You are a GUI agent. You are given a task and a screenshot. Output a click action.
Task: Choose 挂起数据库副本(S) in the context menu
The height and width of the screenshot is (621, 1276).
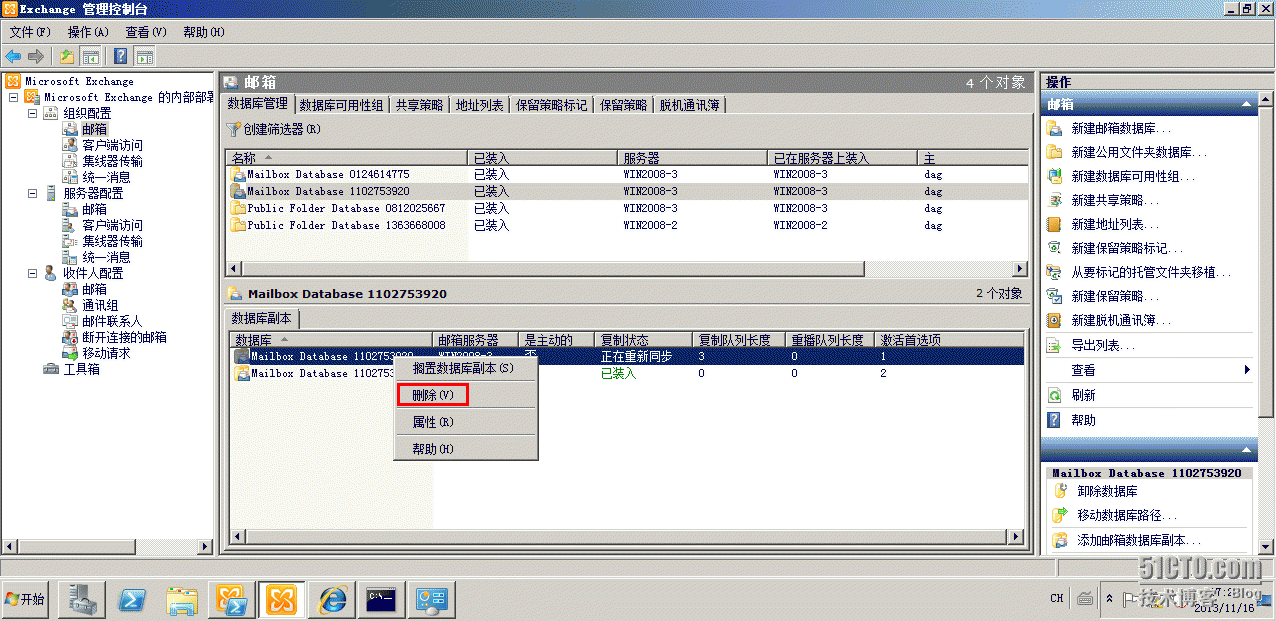pyautogui.click(x=463, y=368)
